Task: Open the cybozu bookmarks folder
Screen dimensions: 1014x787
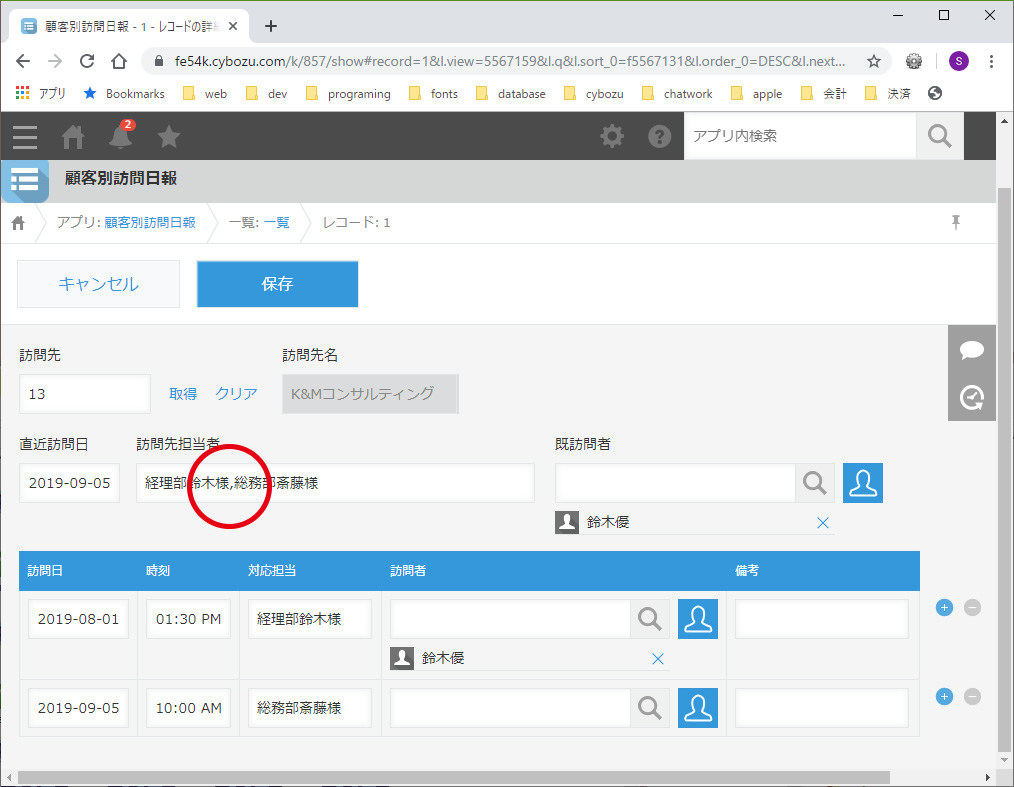Action: [x=594, y=94]
